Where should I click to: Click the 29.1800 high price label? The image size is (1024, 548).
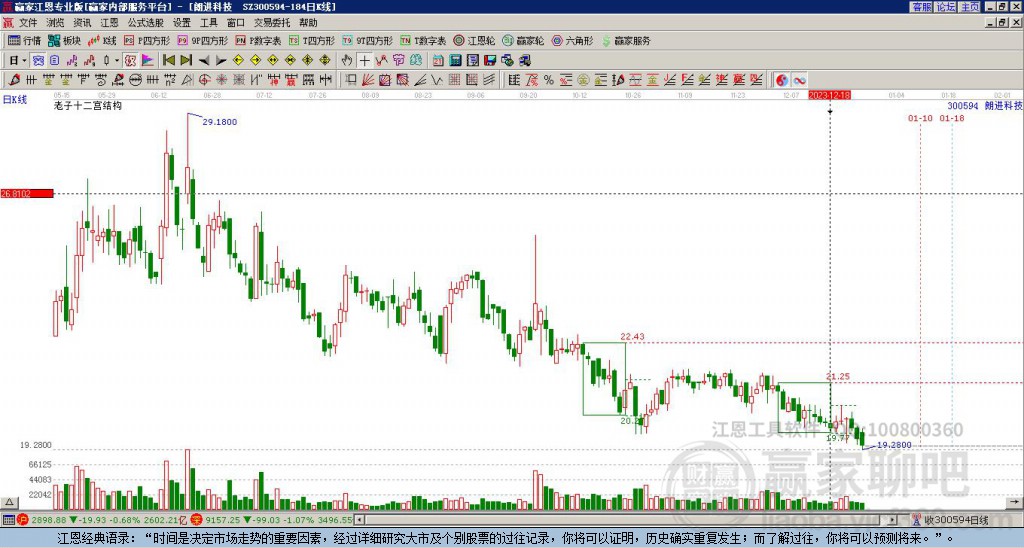pyautogui.click(x=219, y=121)
